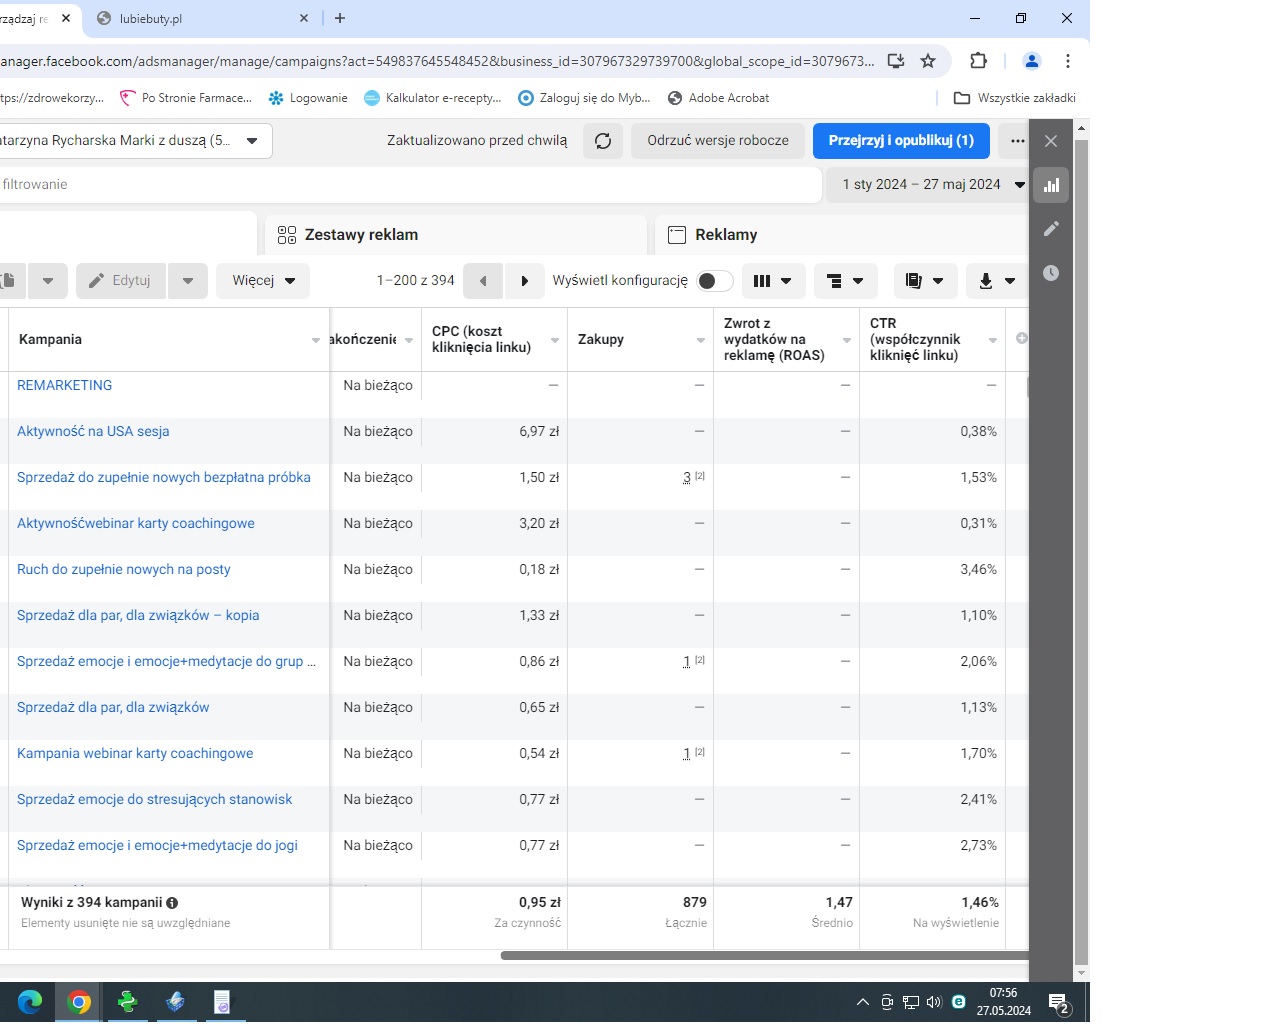Viewport: 1280px width, 1024px height.
Task: Click the Edytuj button
Action: (121, 281)
